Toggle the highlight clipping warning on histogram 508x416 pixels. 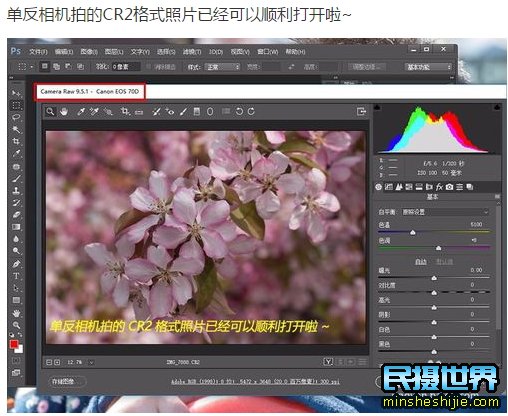tap(497, 107)
